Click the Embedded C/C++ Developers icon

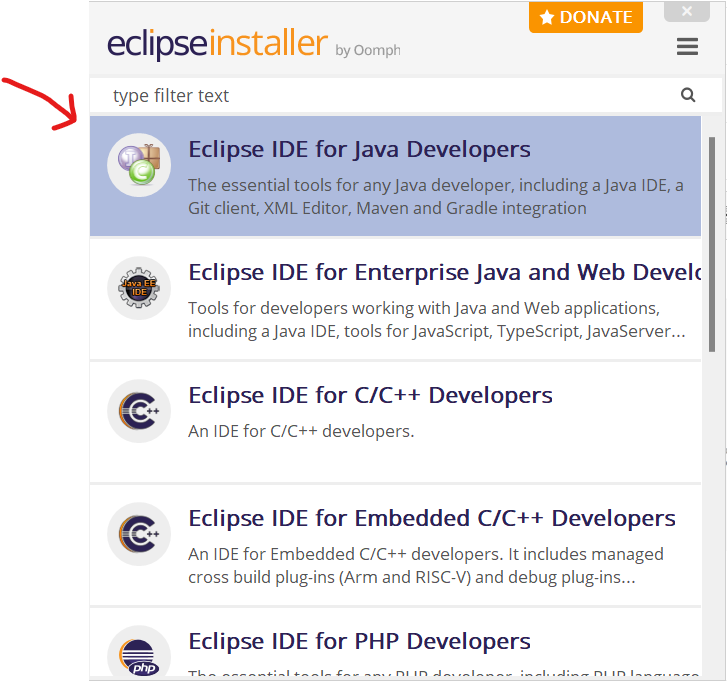(x=139, y=534)
